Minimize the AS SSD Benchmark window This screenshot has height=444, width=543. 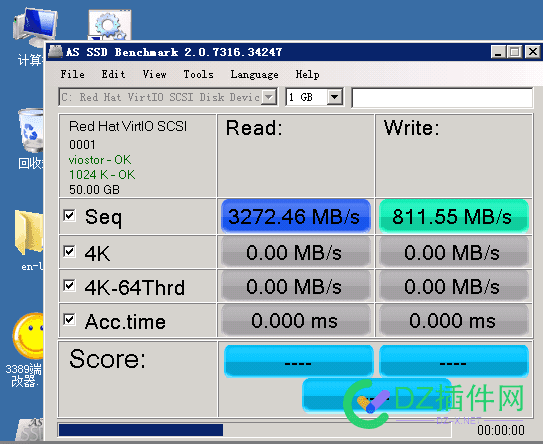(498, 52)
